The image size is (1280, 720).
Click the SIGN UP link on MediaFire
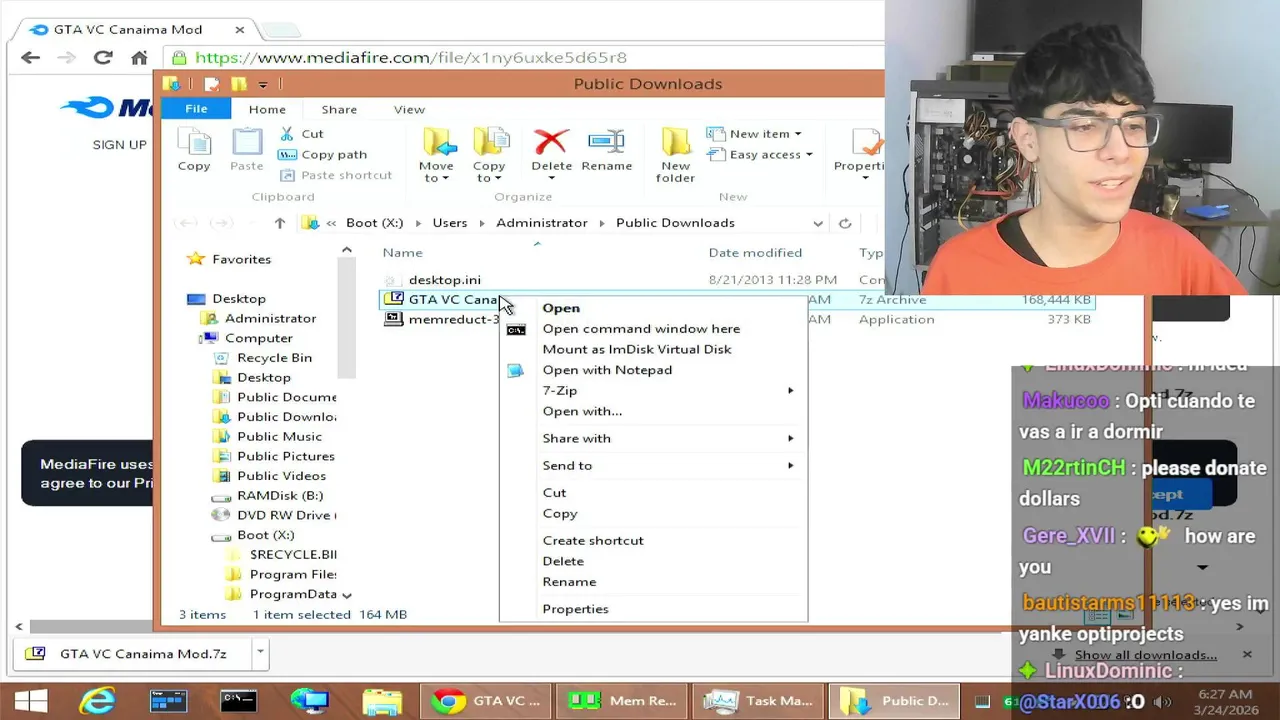point(120,144)
